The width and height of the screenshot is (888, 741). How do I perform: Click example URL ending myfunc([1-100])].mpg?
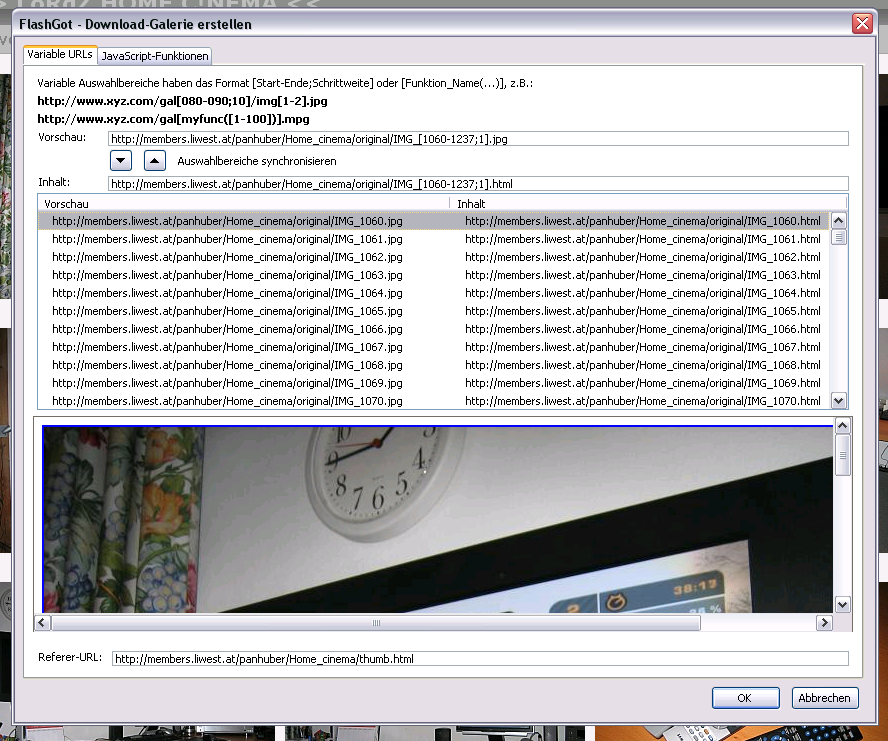[173, 120]
